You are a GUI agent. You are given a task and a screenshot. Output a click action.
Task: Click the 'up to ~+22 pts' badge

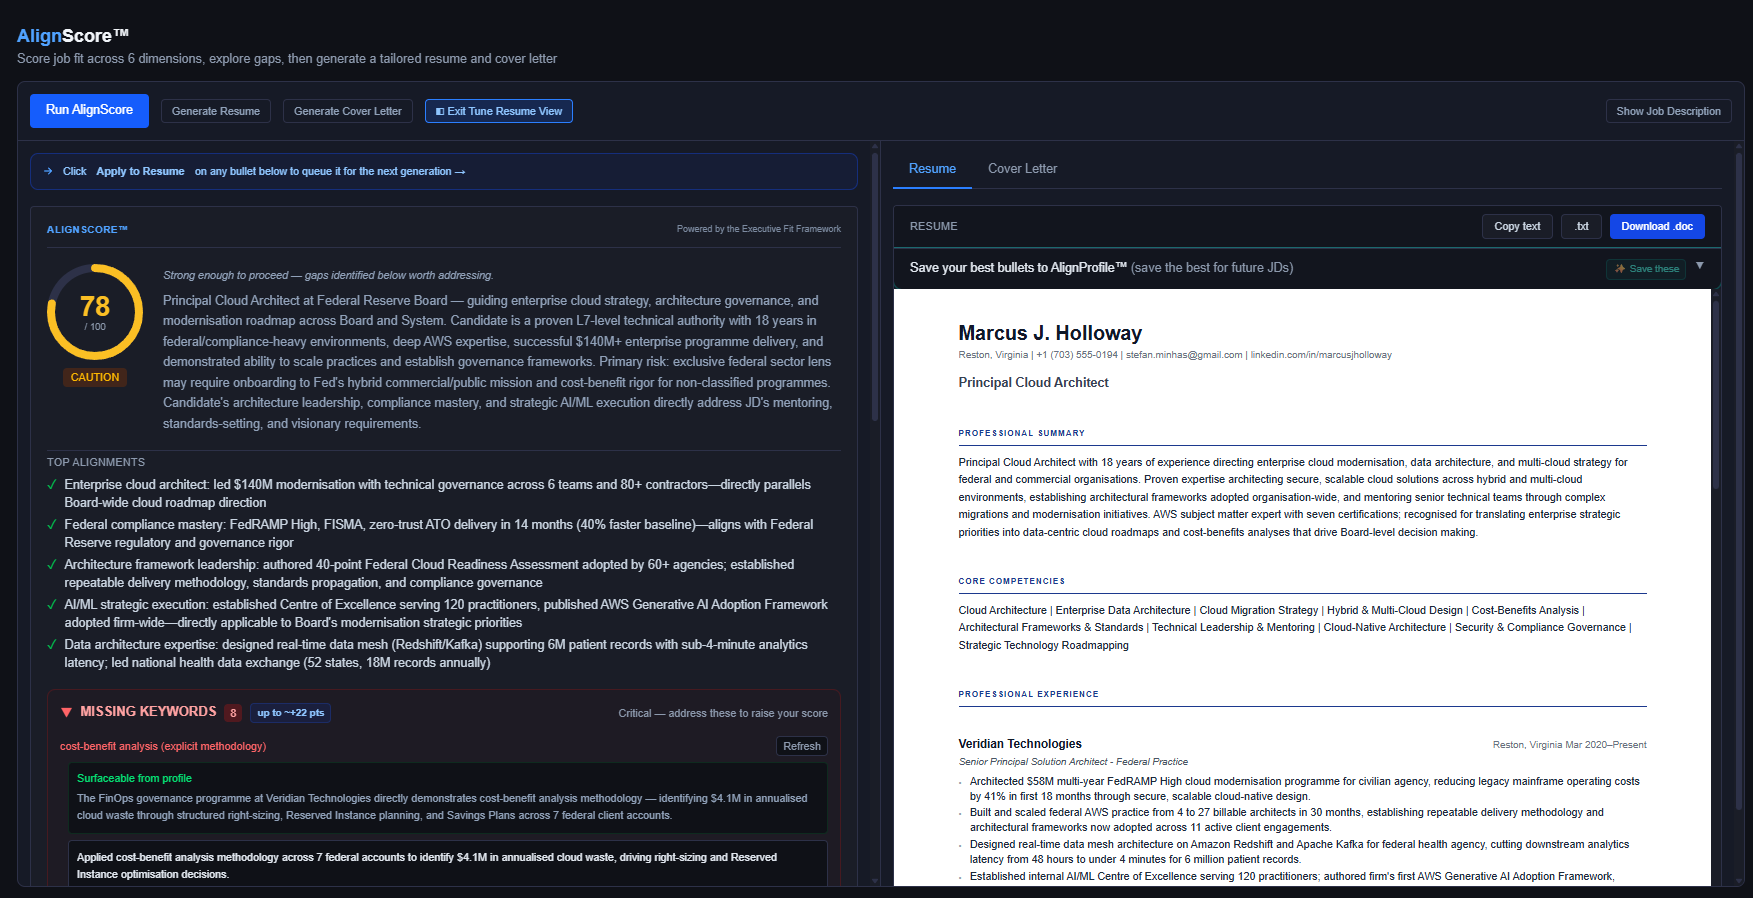(290, 713)
